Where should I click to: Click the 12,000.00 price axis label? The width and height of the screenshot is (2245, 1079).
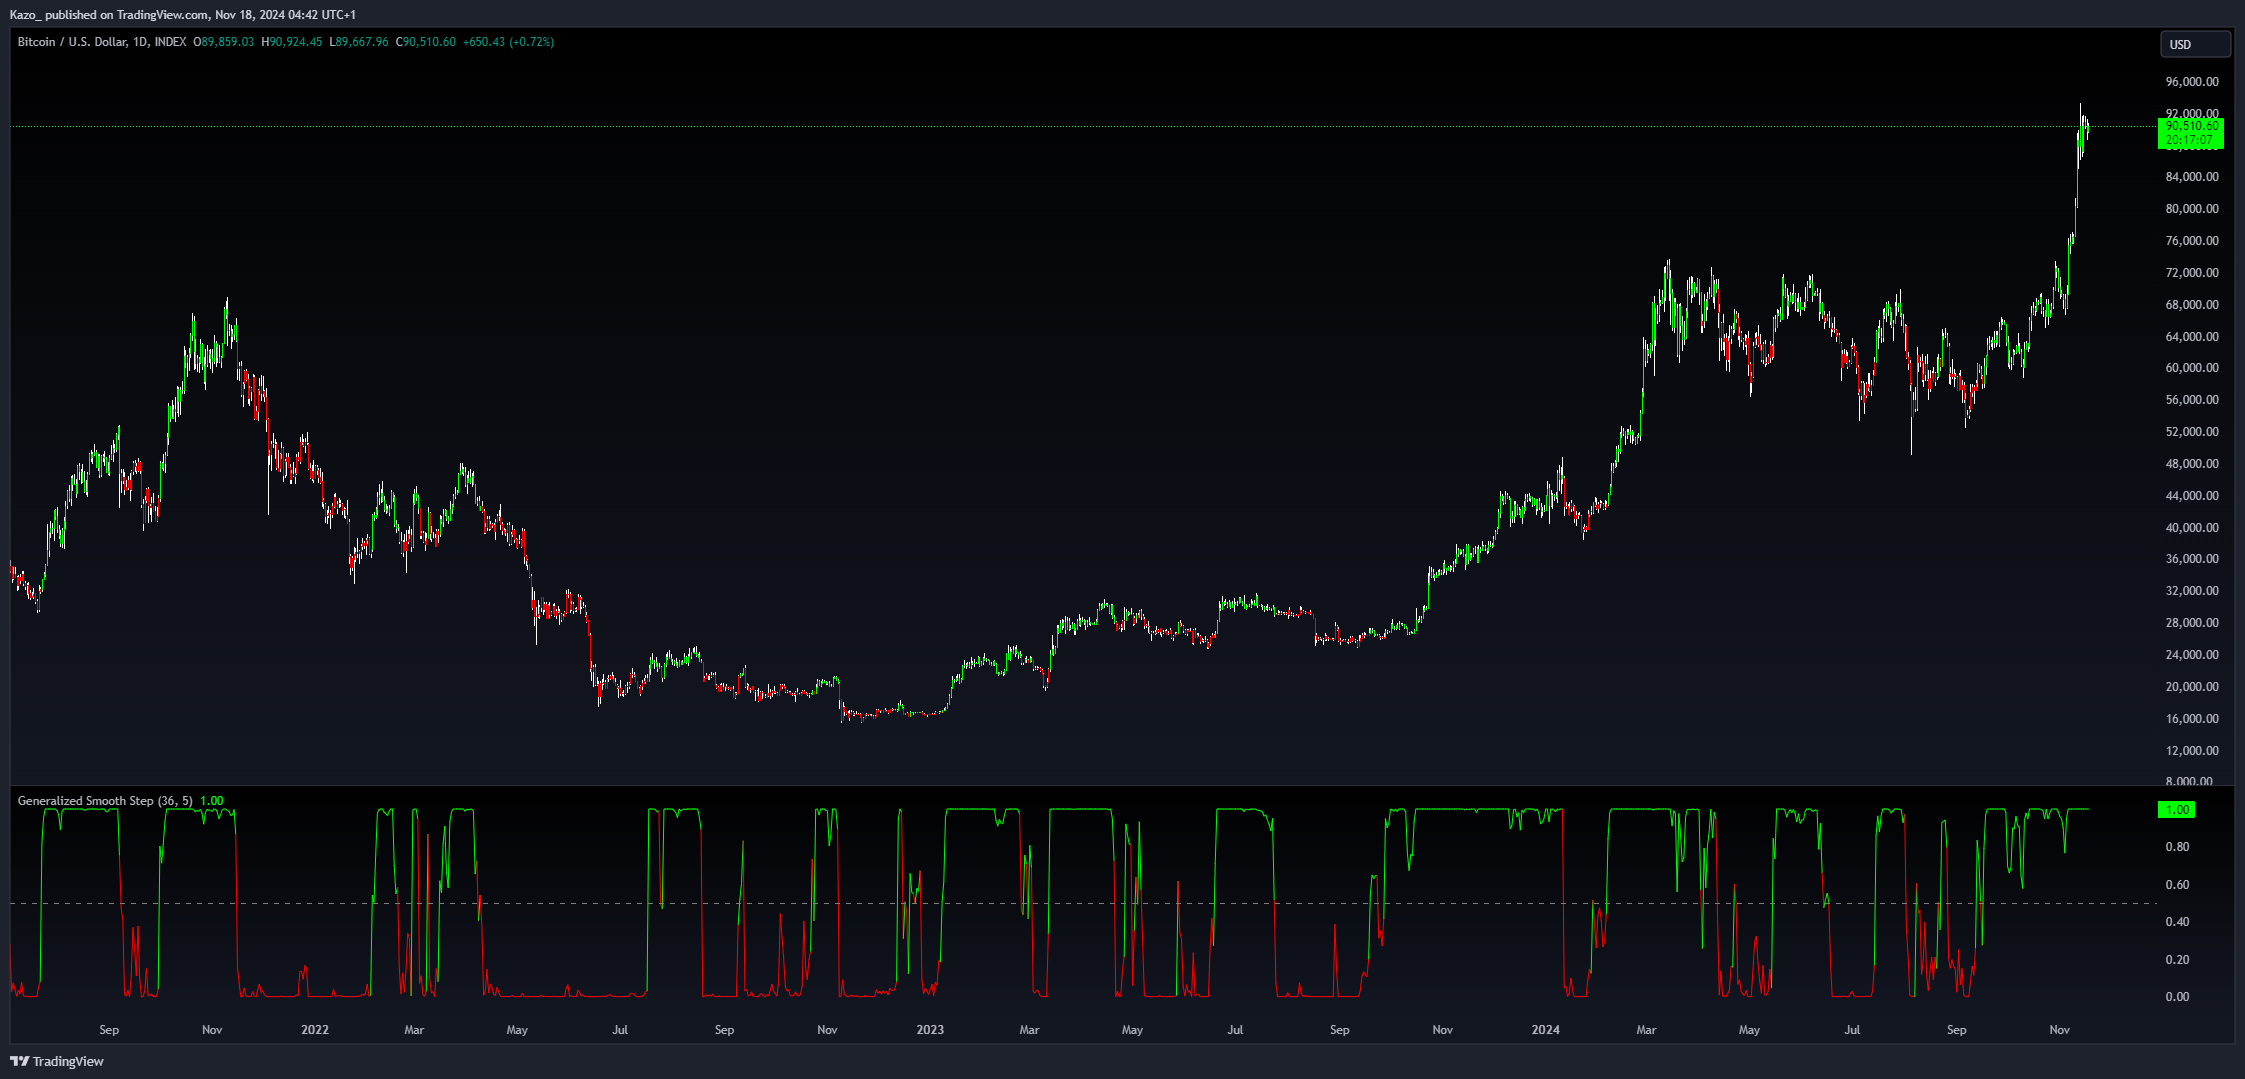tap(2192, 751)
